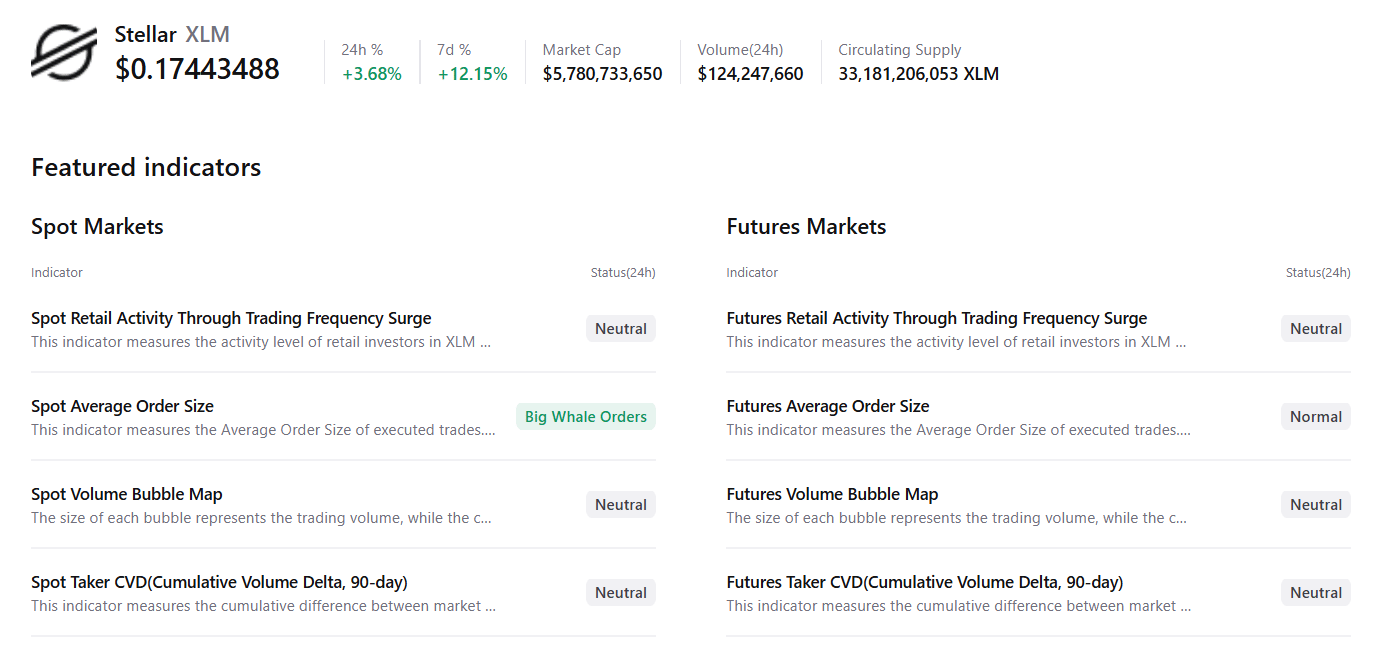Viewport: 1397px width, 663px height.
Task: Click Neutral badge beside Futures Volume Bubble Map
Action: click(x=1315, y=505)
